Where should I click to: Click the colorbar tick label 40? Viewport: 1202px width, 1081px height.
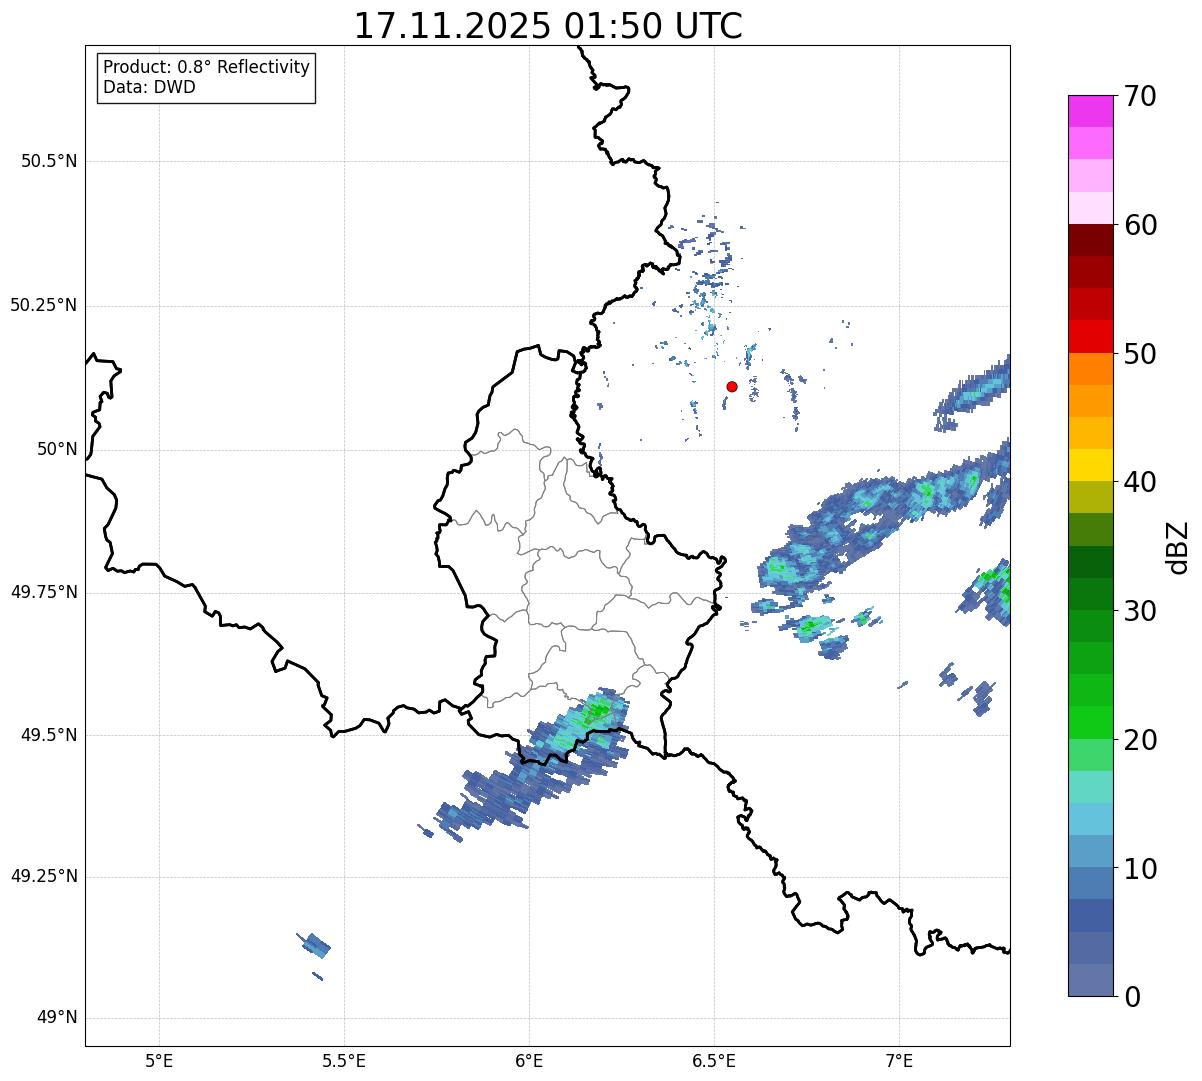click(1140, 482)
